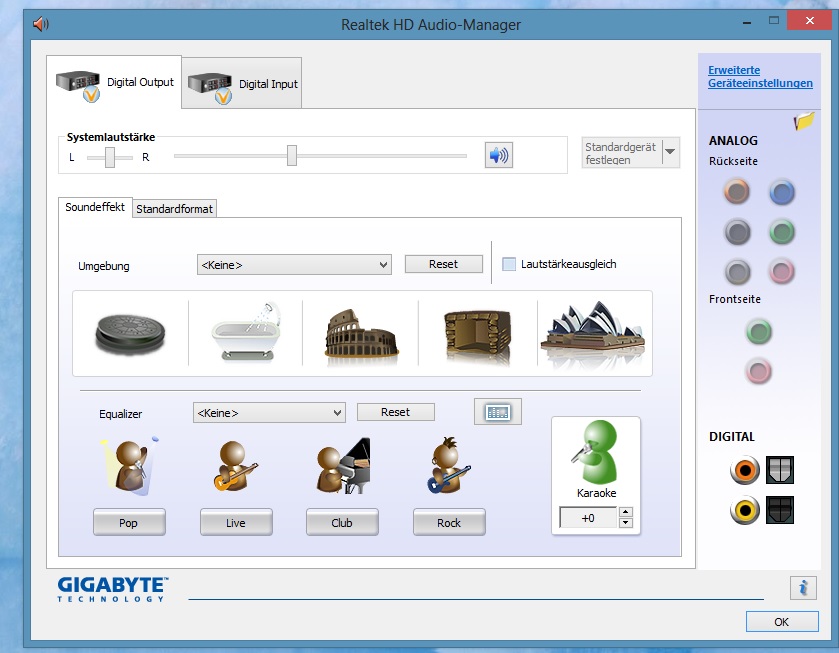
Task: Select the Colosseum environment icon
Action: tap(361, 334)
